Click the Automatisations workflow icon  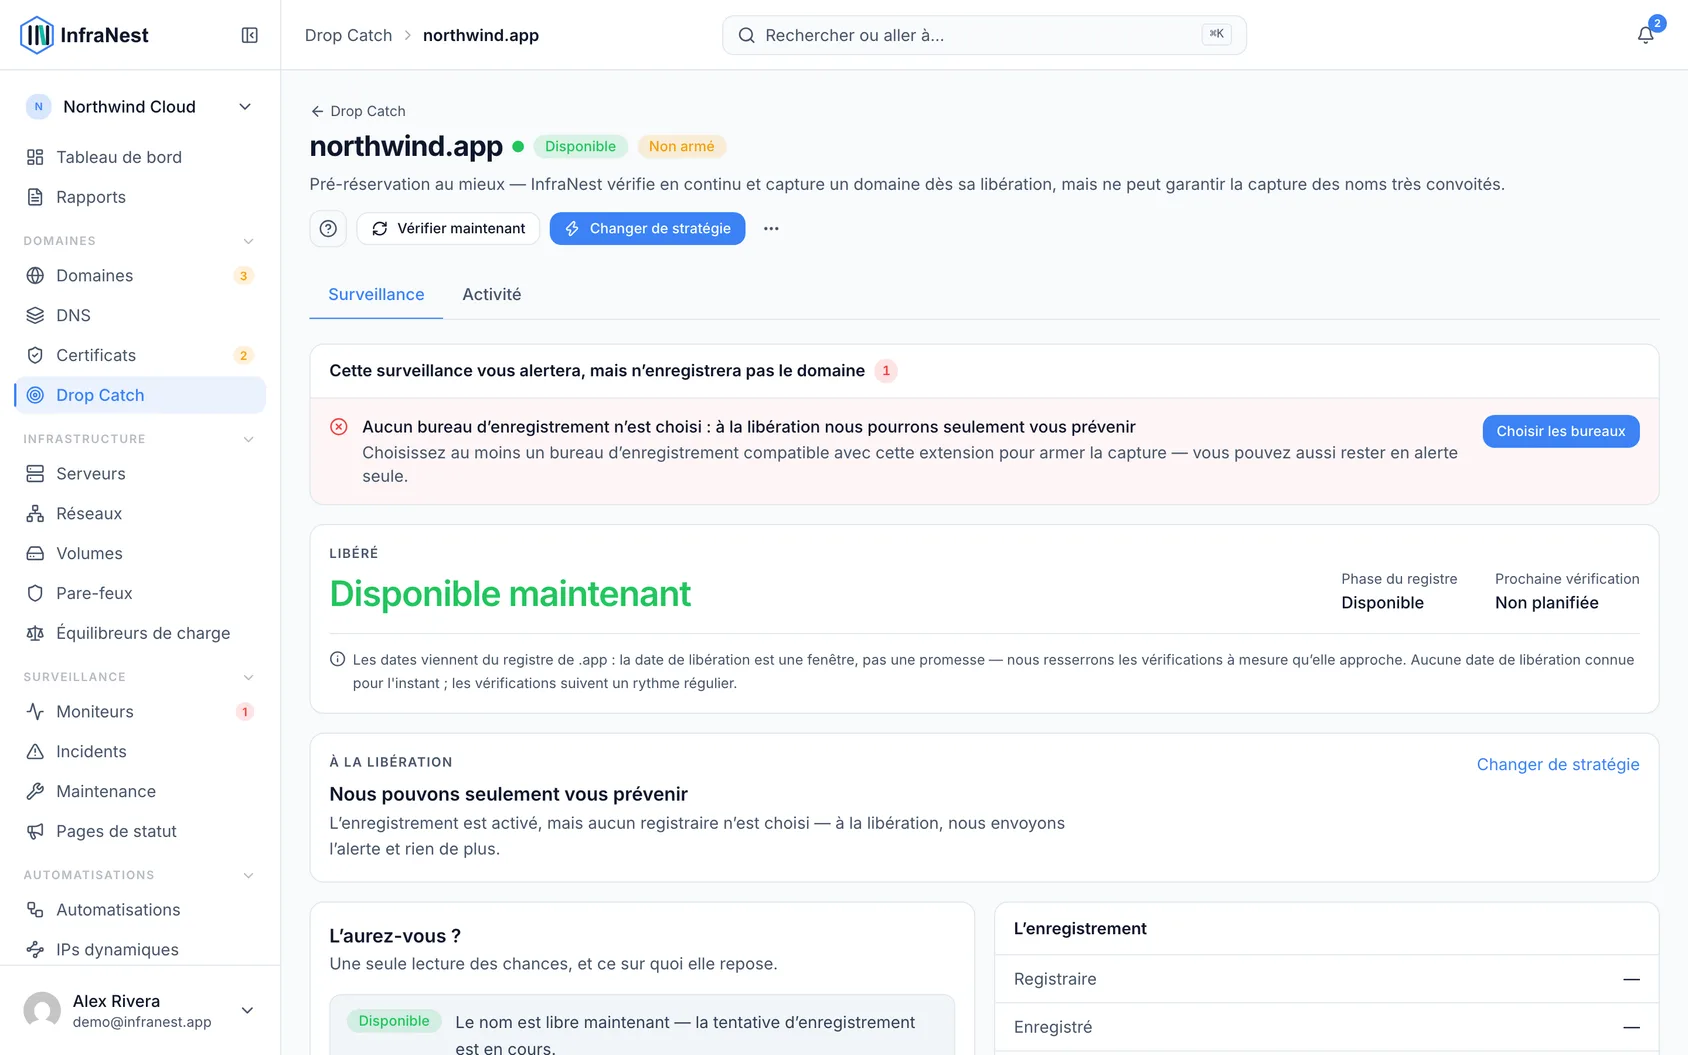coord(35,909)
